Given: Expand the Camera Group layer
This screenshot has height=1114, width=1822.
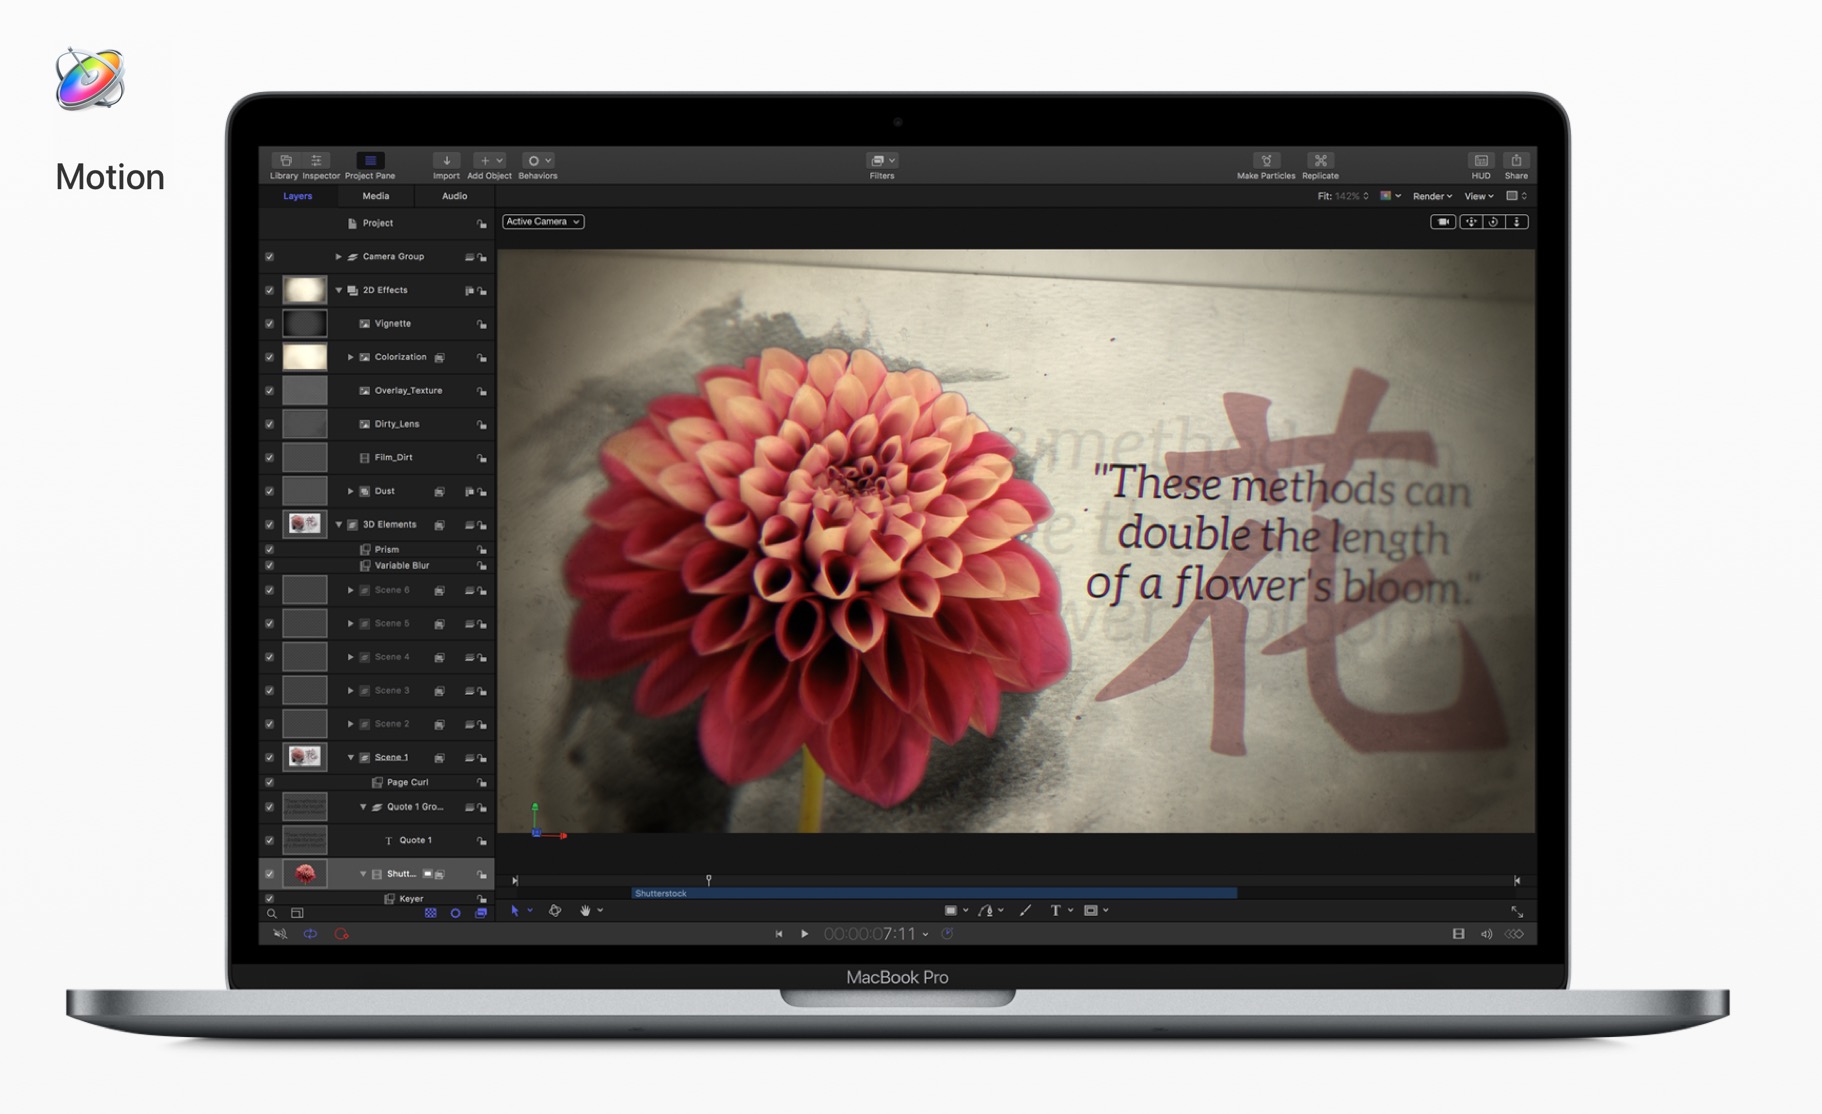Looking at the screenshot, I should click(339, 257).
